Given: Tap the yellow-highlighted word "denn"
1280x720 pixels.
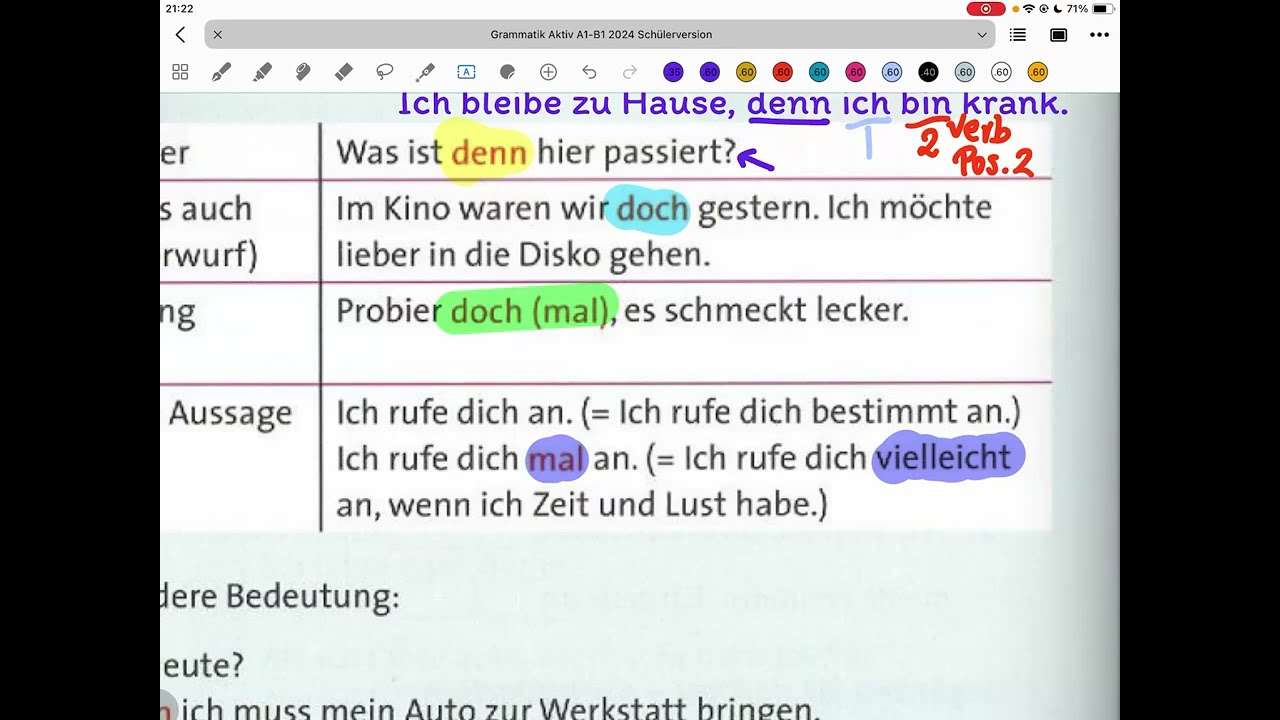Looking at the screenshot, I should 488,153.
